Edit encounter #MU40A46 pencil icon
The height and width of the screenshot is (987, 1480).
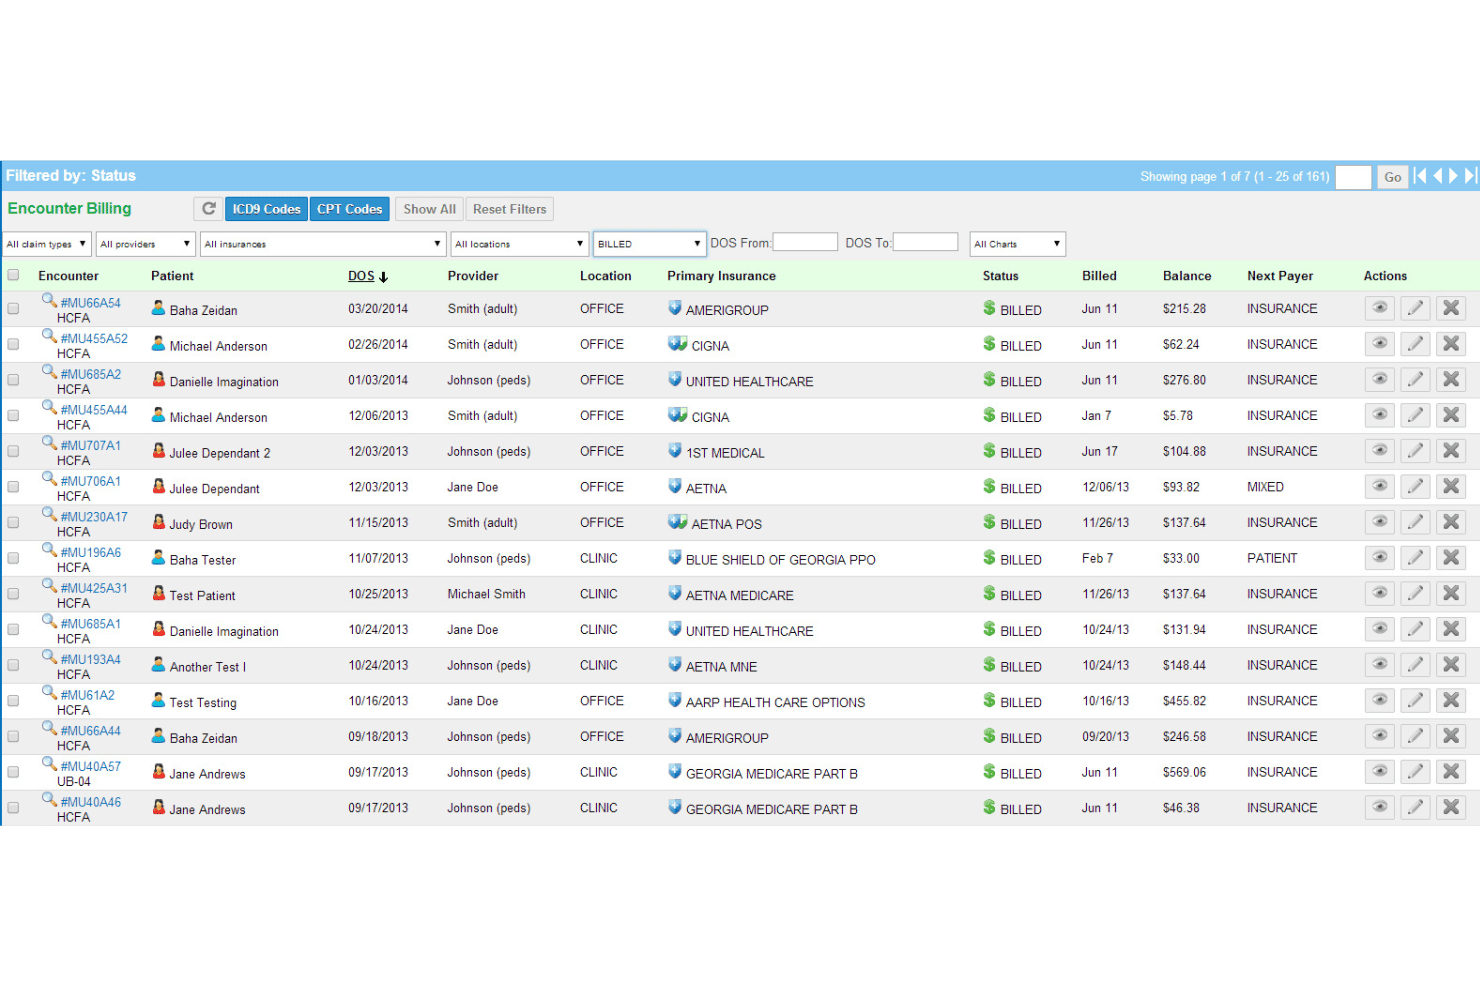coord(1415,807)
